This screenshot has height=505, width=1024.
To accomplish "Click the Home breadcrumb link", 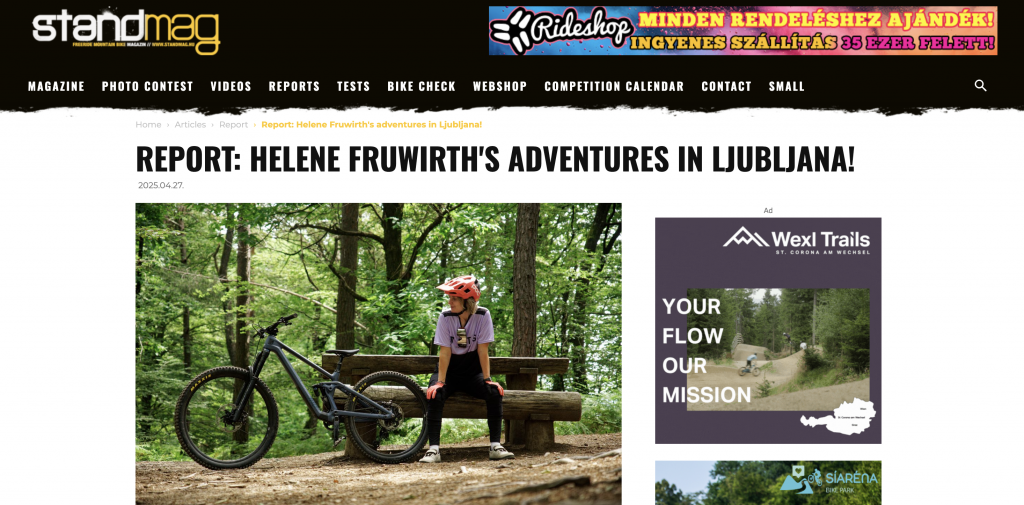I will [148, 125].
